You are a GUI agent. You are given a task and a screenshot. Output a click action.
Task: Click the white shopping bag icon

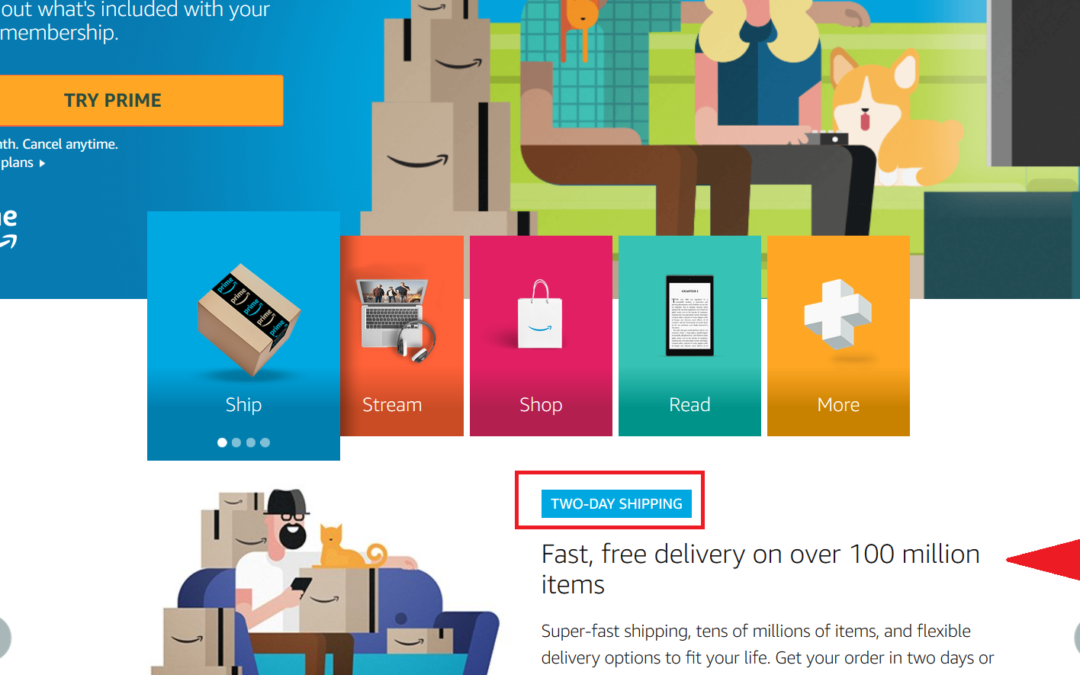pos(540,315)
